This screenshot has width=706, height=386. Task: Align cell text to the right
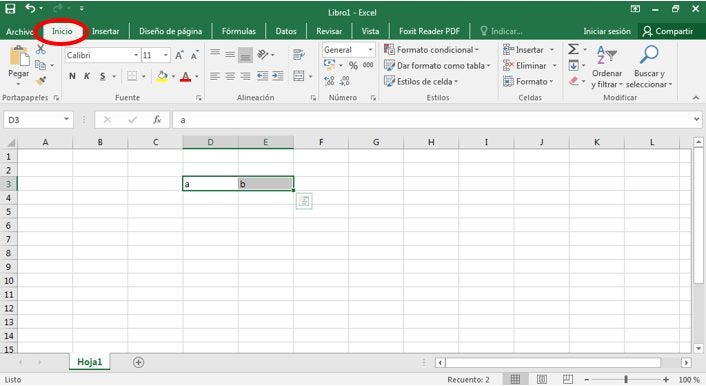(245, 76)
